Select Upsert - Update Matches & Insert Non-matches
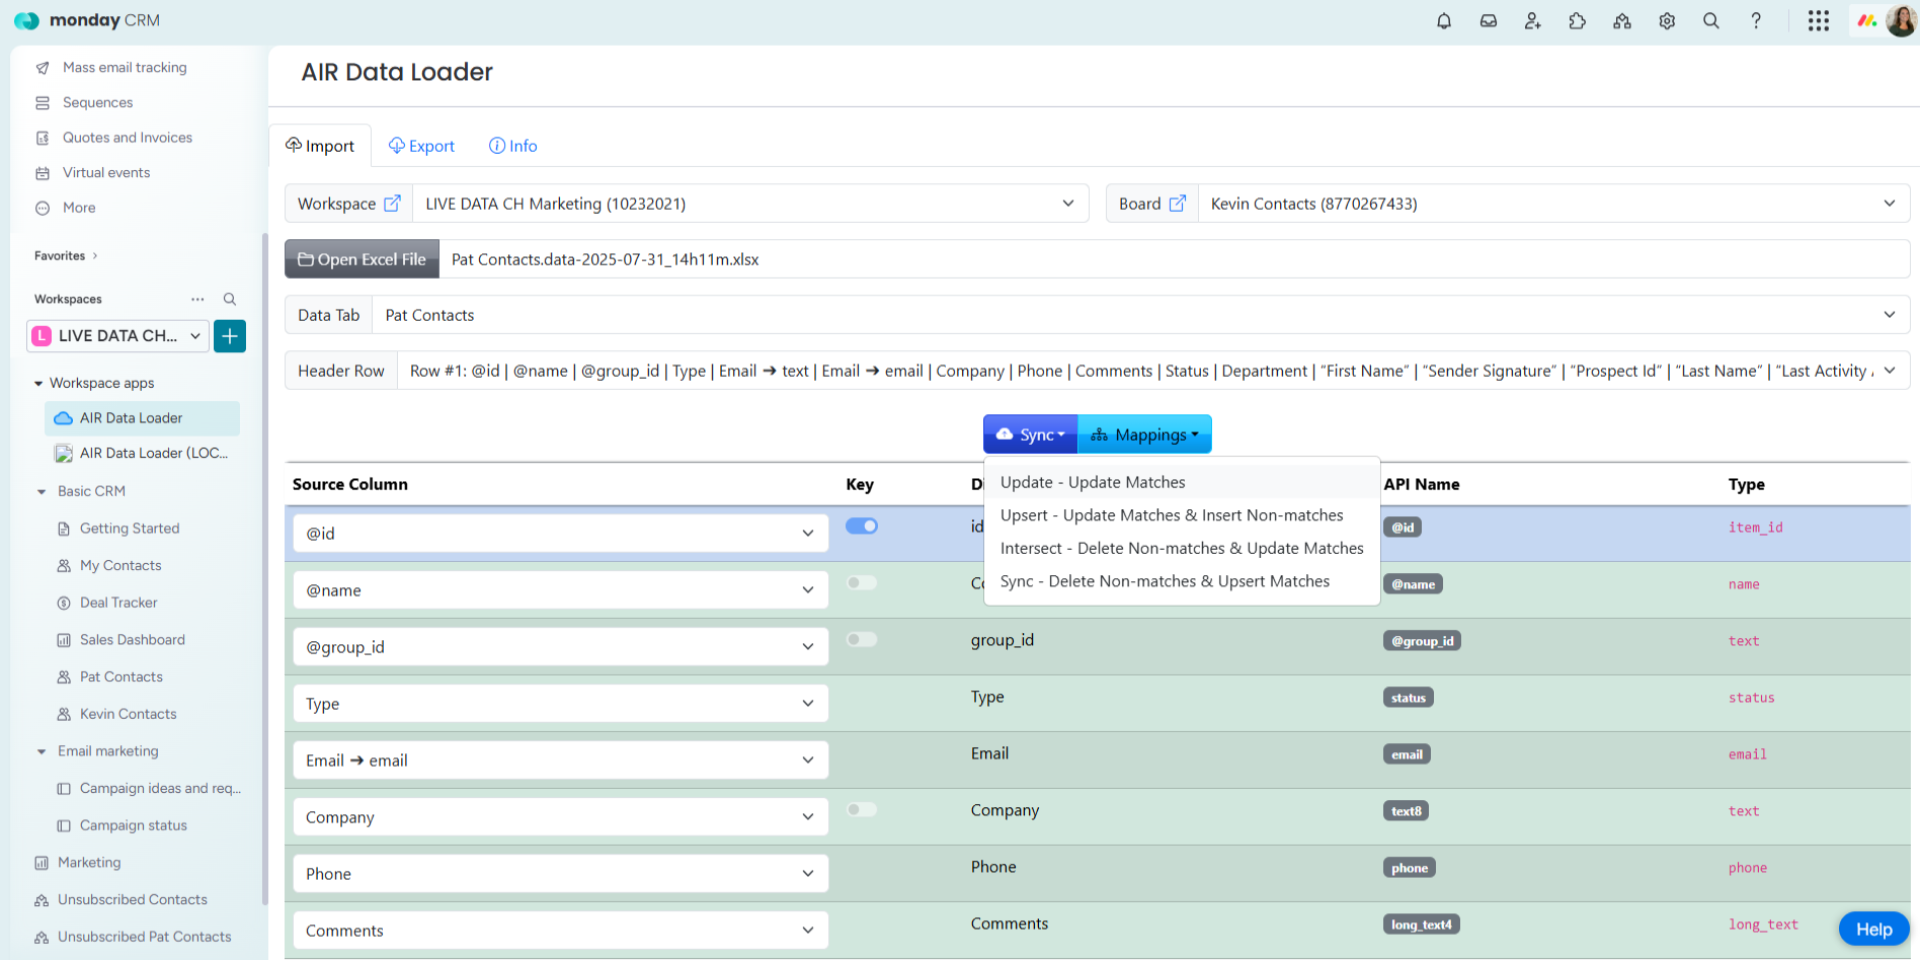This screenshot has width=1920, height=960. (x=1181, y=515)
